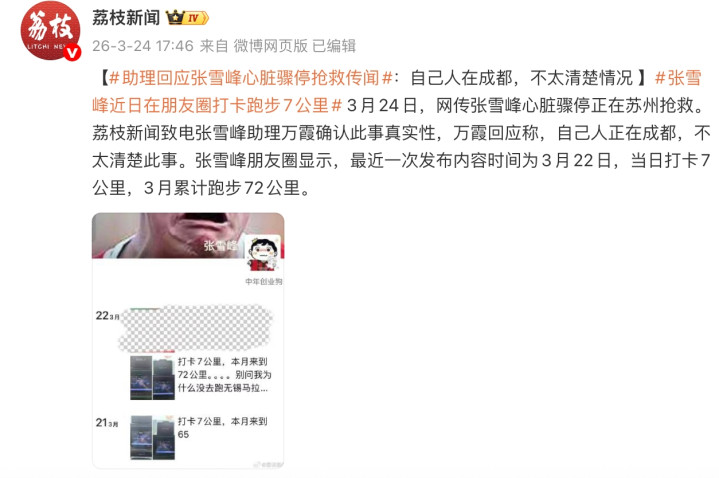The height and width of the screenshot is (478, 719).
Task: Click the 26-3-24 17:46 post timestamp
Action: [143, 46]
